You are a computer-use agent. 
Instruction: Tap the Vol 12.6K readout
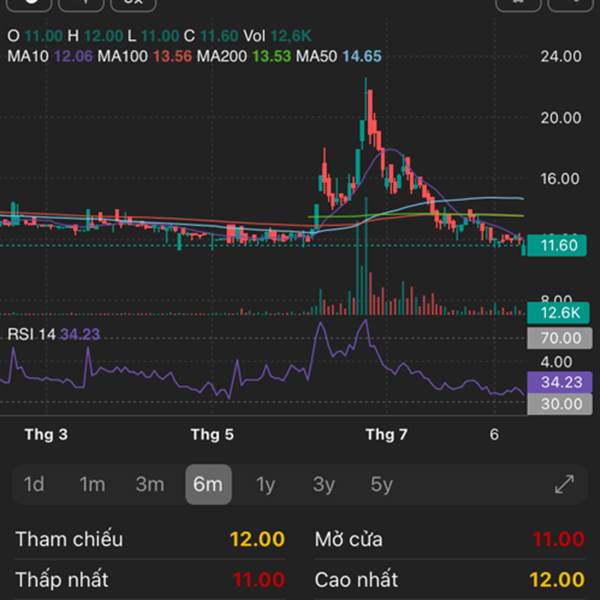tap(277, 36)
